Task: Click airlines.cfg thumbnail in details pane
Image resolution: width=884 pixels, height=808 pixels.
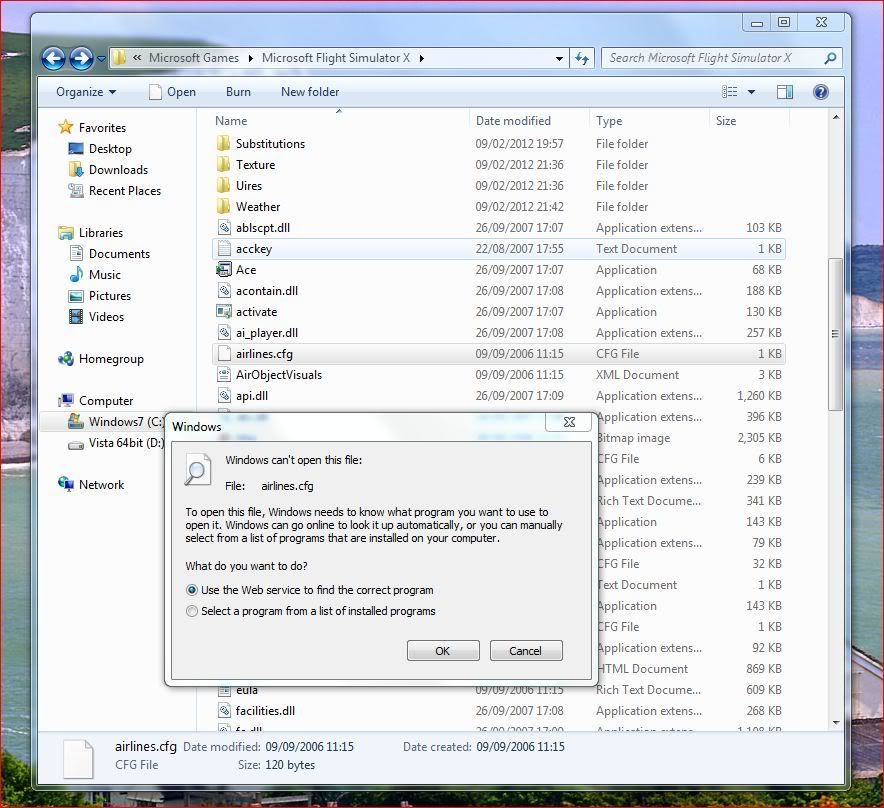Action: point(78,758)
